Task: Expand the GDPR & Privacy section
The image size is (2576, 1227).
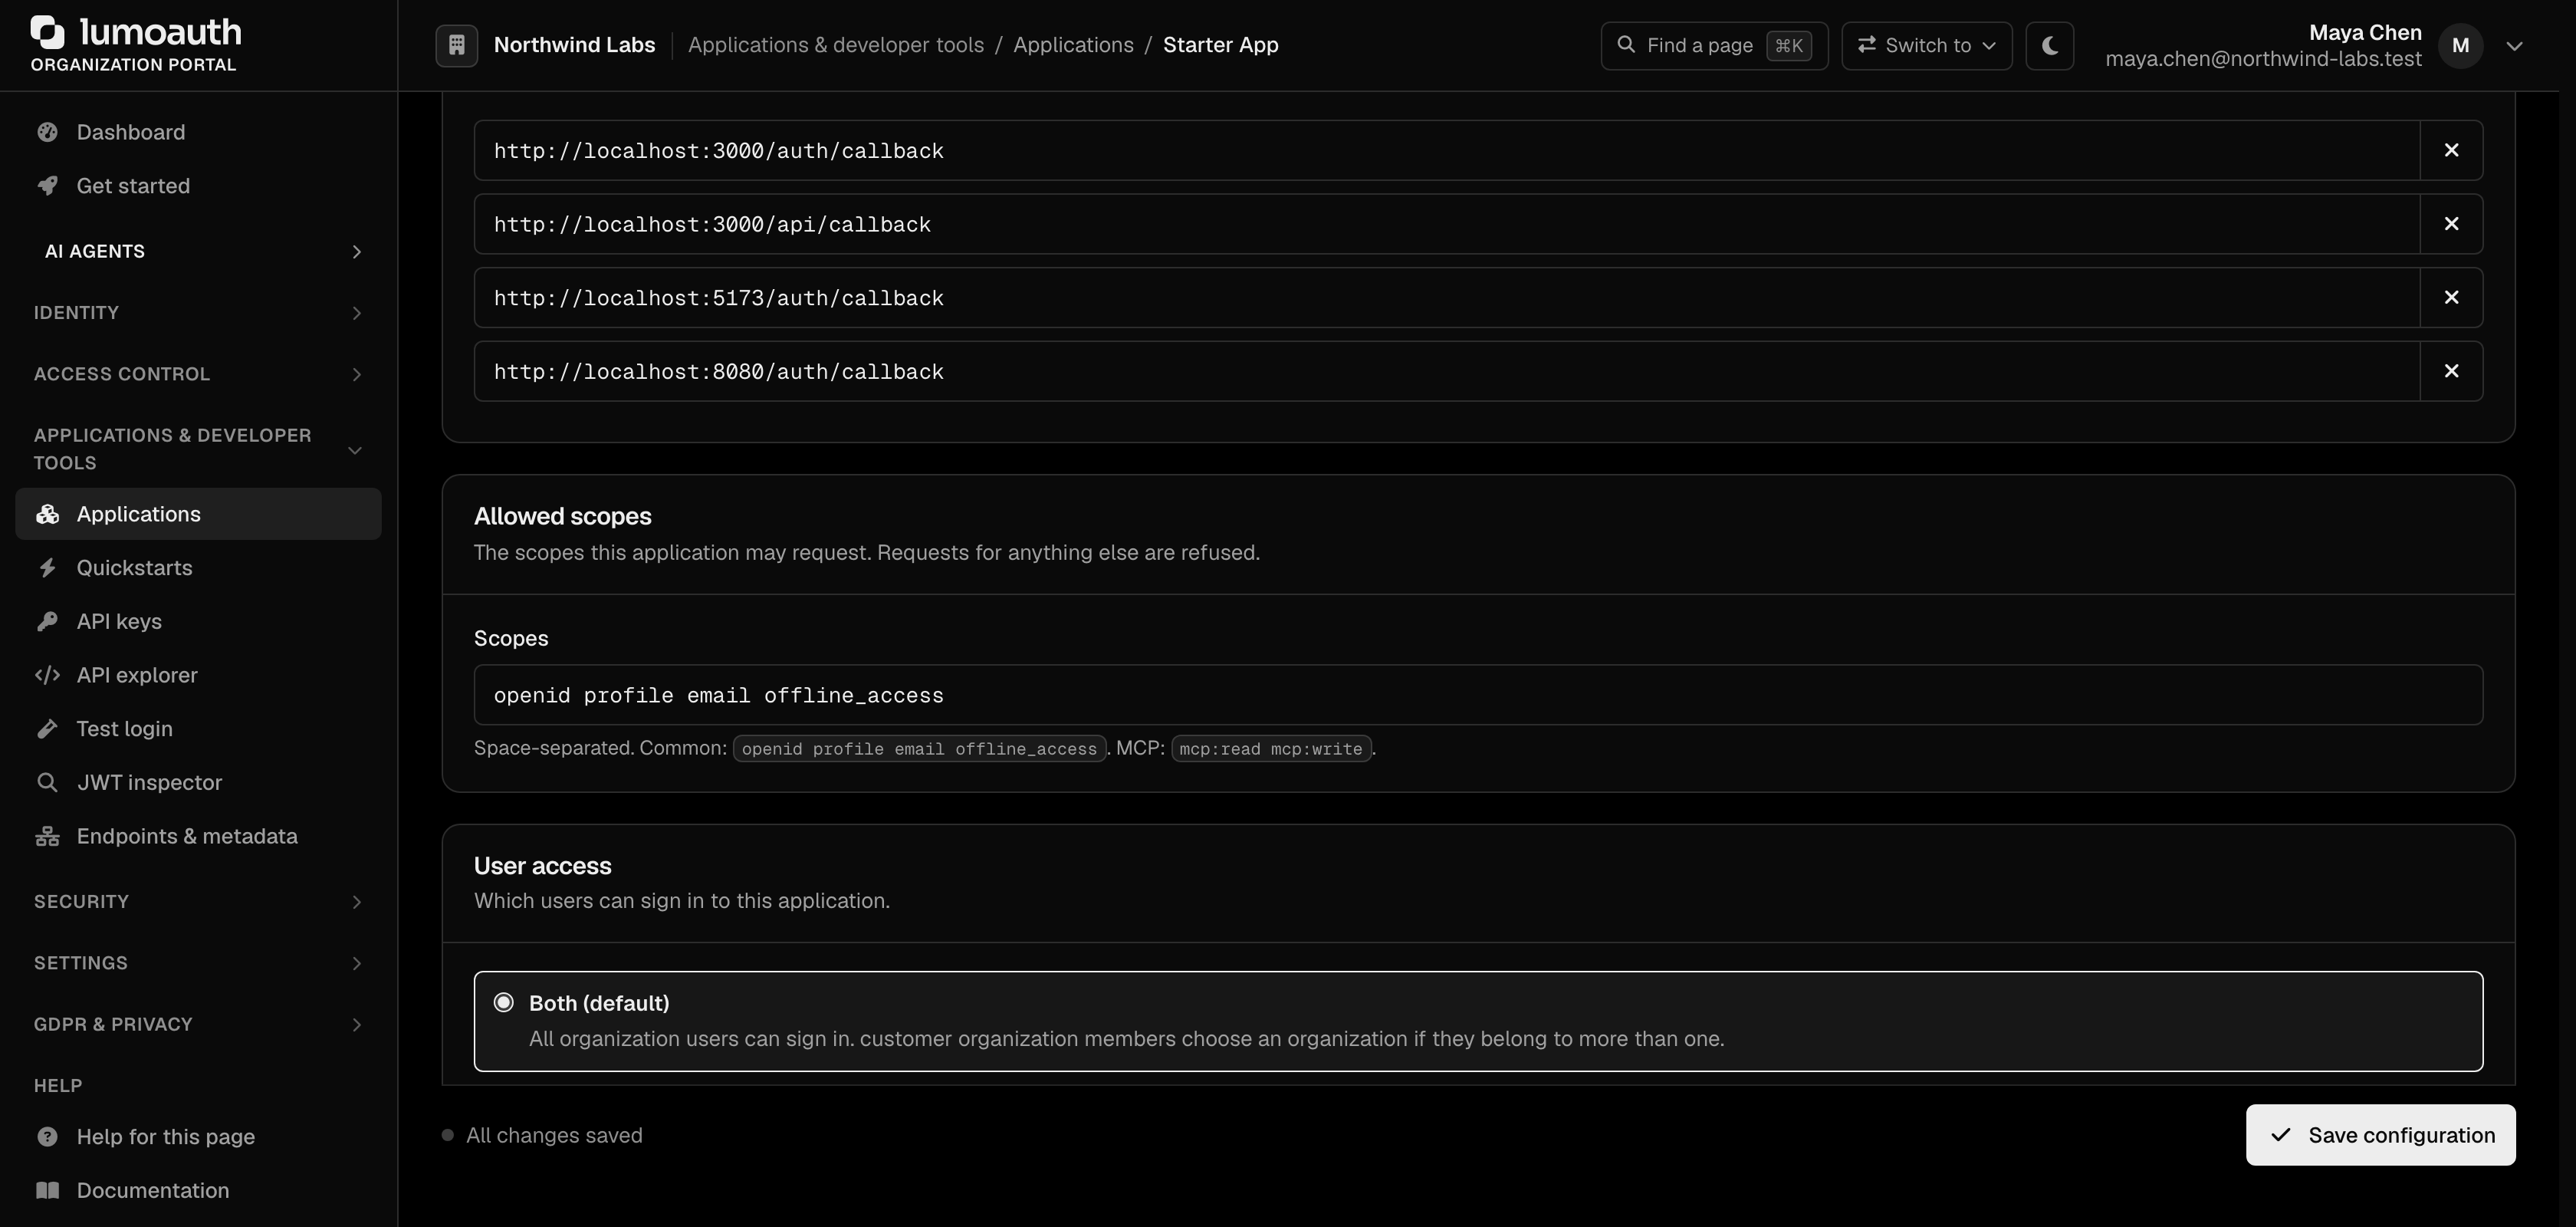Action: (x=198, y=1024)
